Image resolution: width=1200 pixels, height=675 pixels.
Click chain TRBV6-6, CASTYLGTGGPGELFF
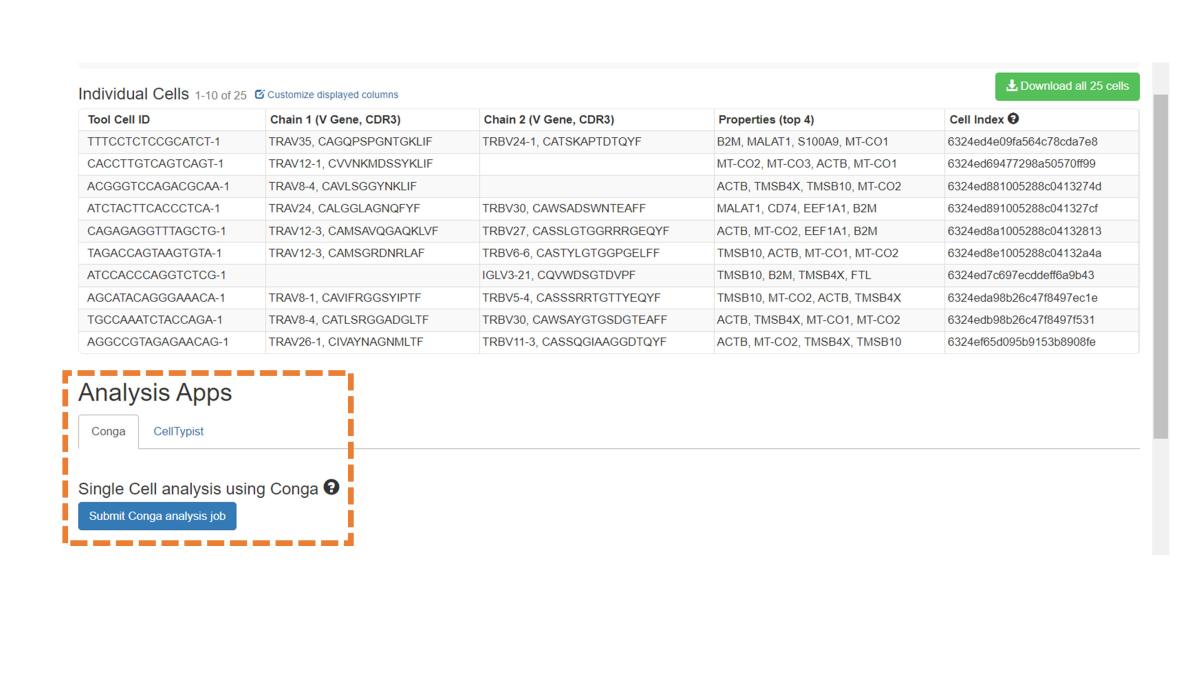point(570,253)
